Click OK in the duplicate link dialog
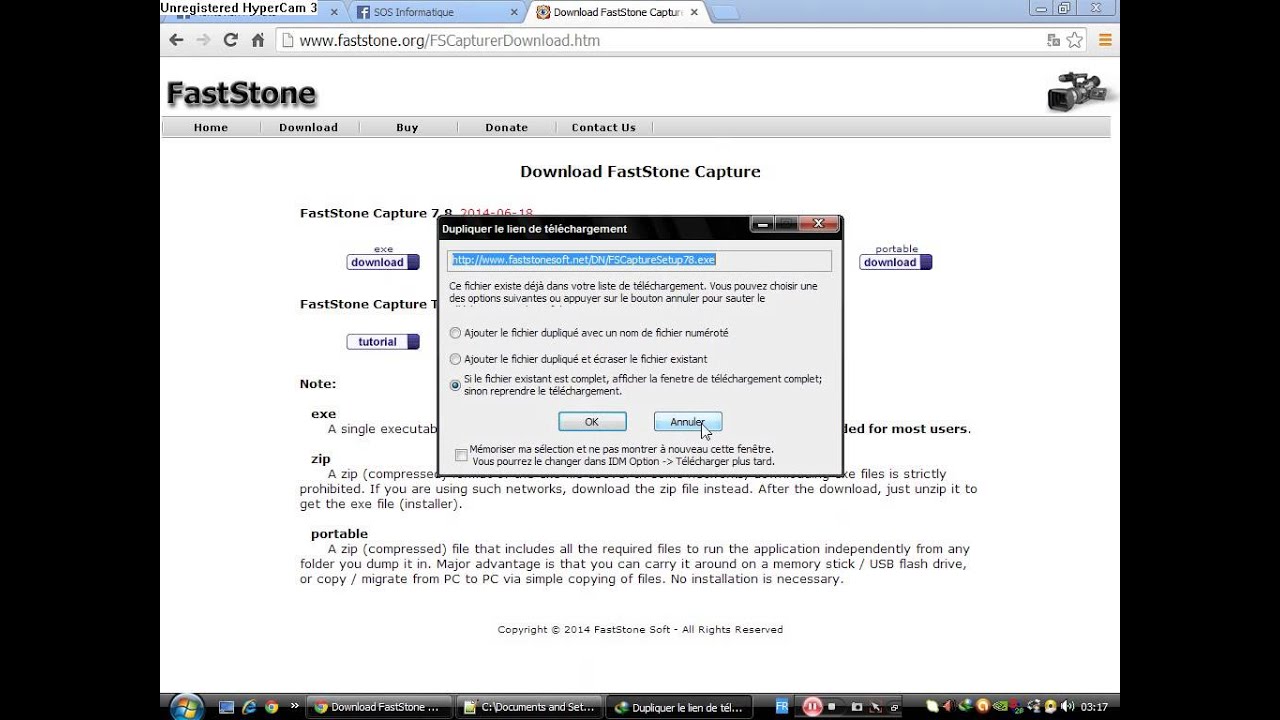The width and height of the screenshot is (1280, 720). click(592, 422)
